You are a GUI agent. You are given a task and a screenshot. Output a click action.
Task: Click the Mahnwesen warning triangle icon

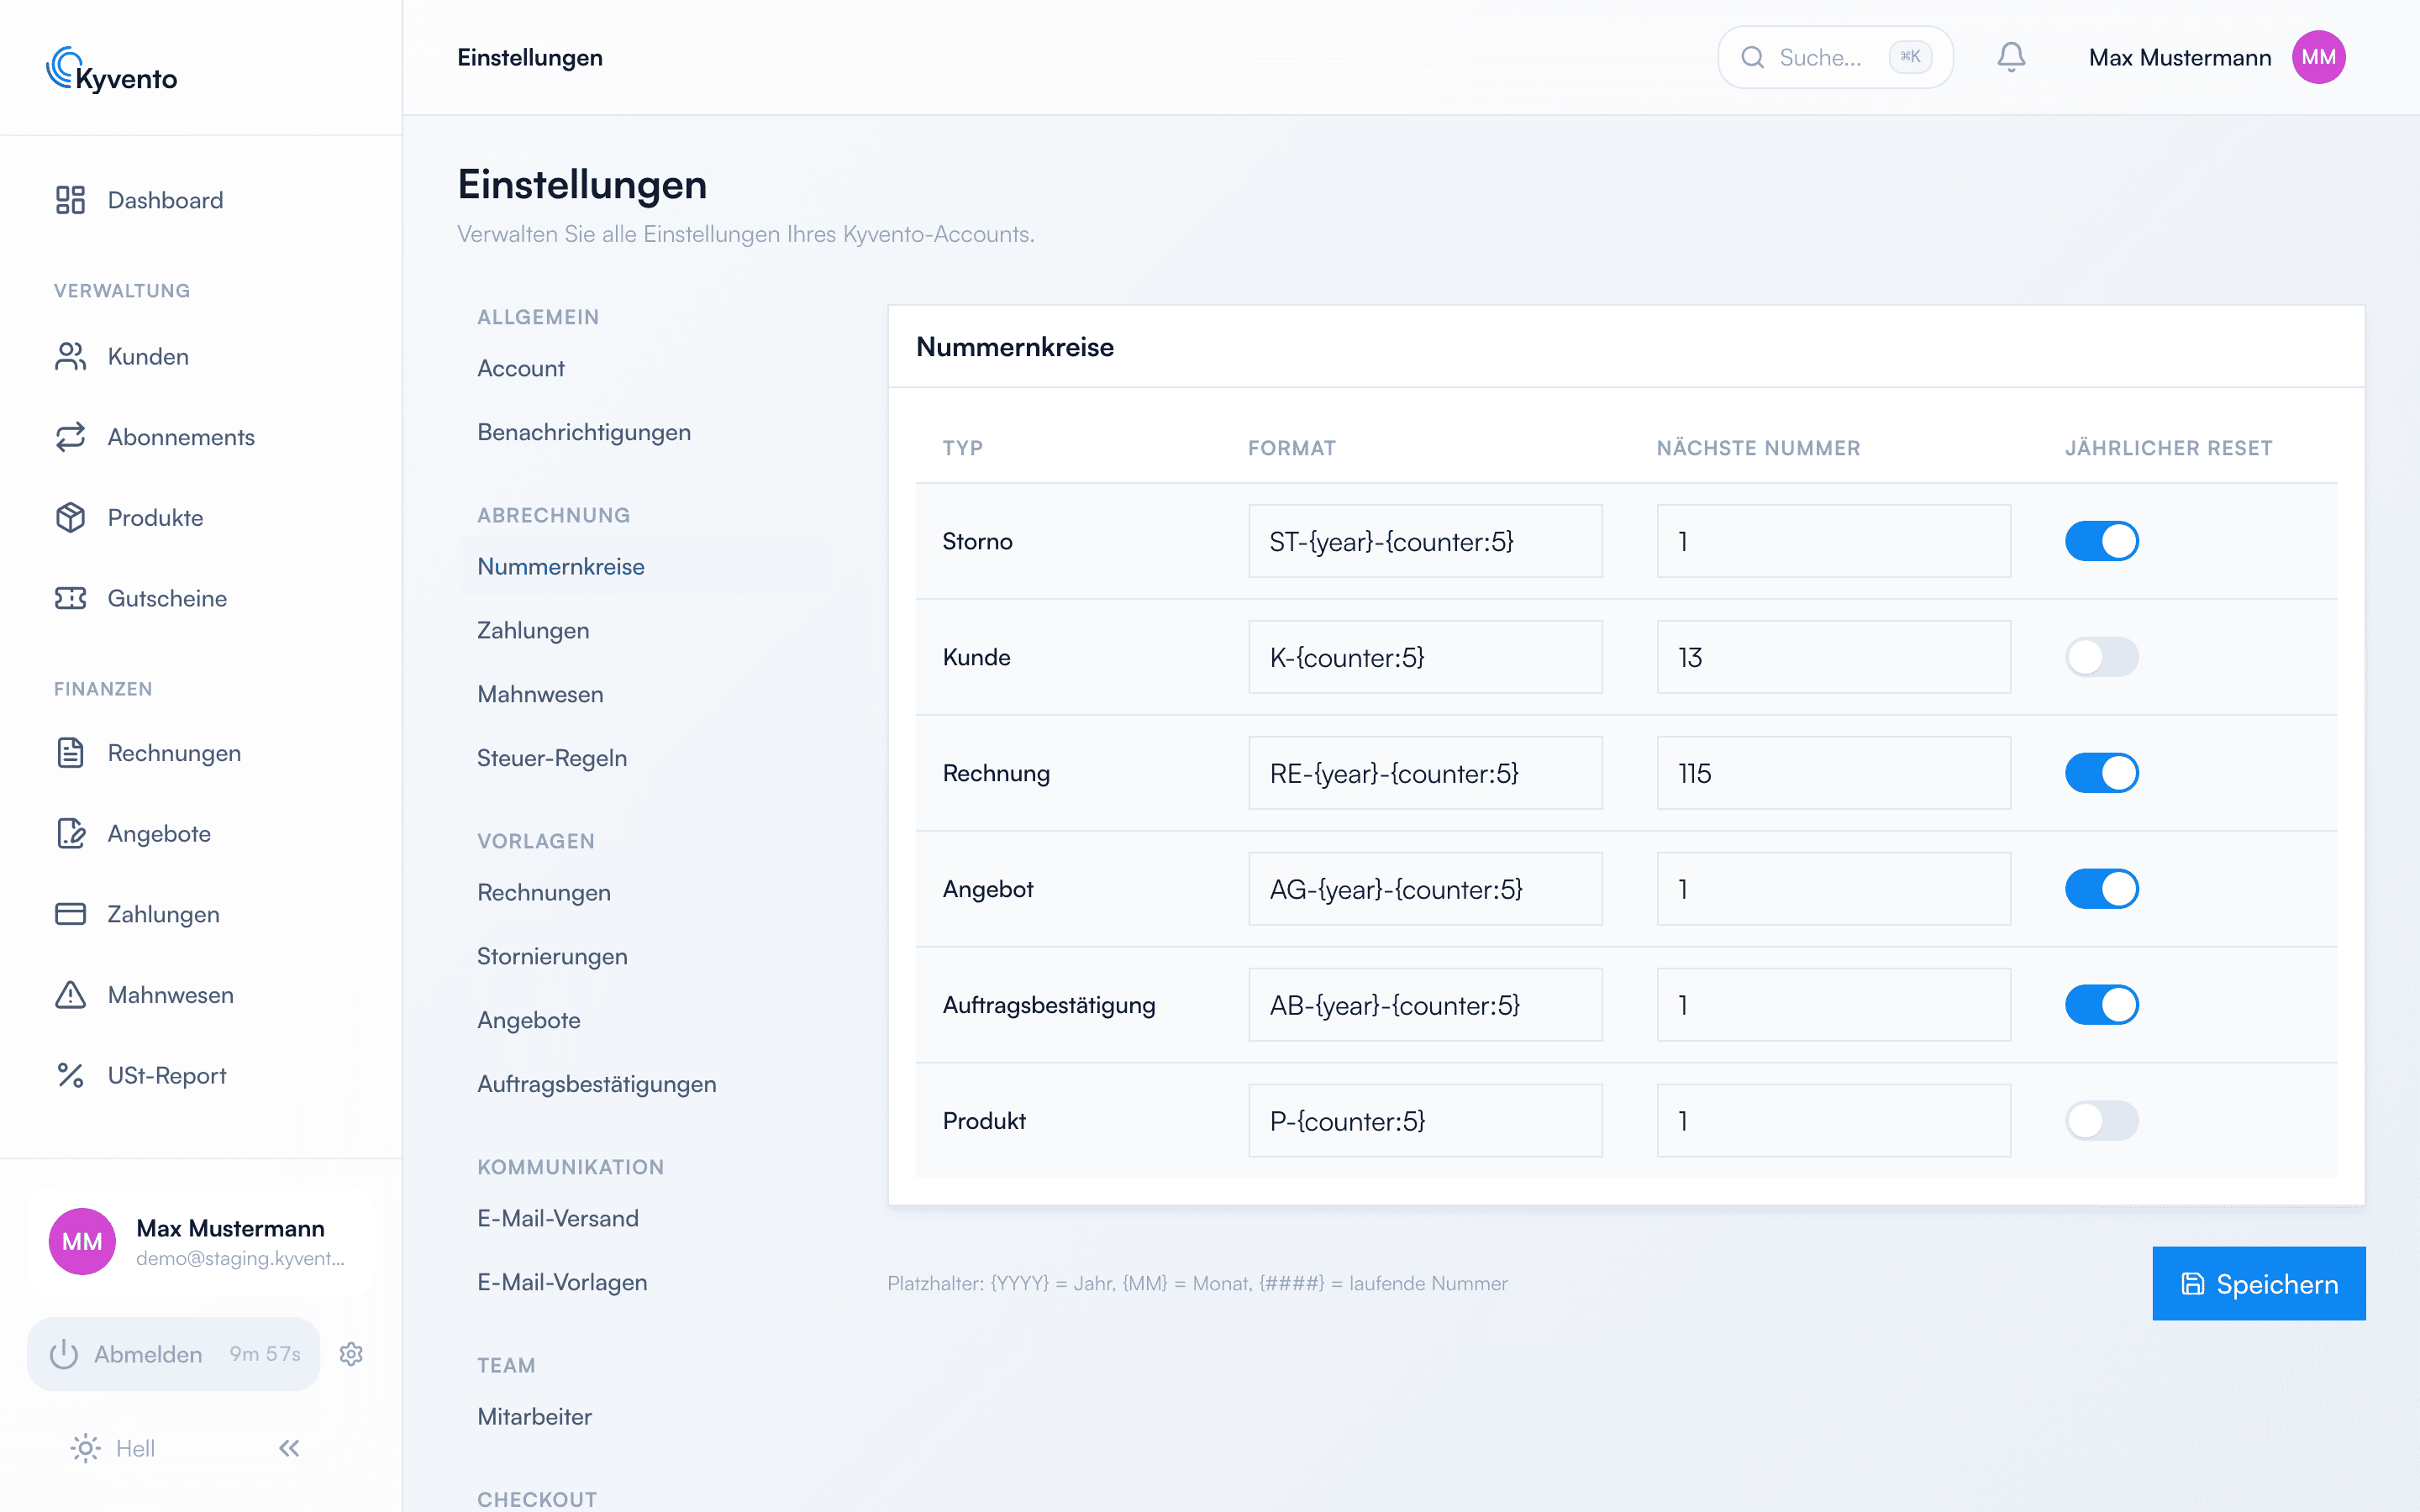pos(70,994)
